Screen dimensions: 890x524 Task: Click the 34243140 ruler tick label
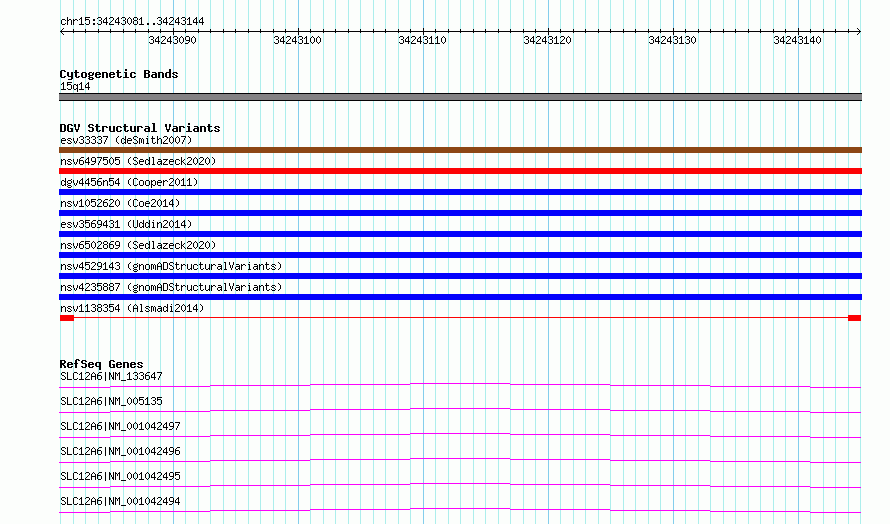pyautogui.click(x=797, y=40)
